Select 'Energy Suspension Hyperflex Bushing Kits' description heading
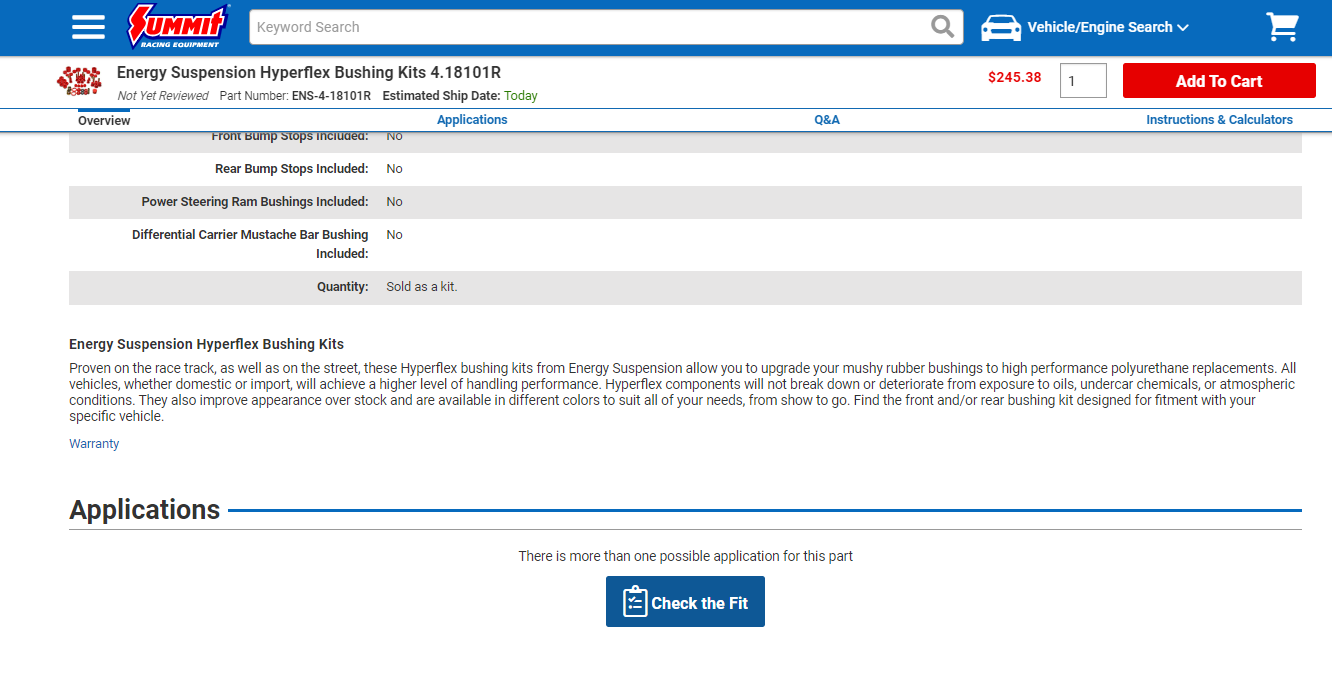Image resolution: width=1332 pixels, height=673 pixels. [206, 344]
